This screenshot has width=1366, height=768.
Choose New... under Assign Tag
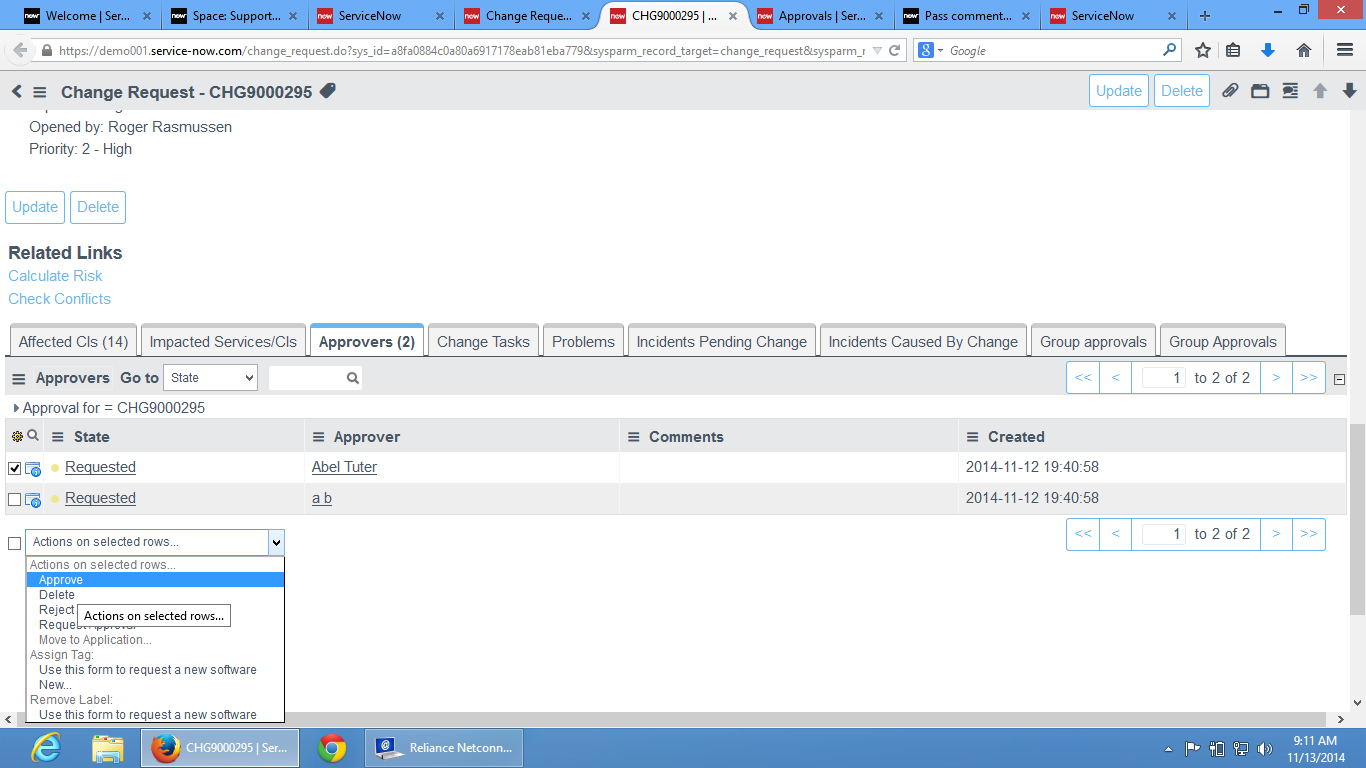point(155,685)
